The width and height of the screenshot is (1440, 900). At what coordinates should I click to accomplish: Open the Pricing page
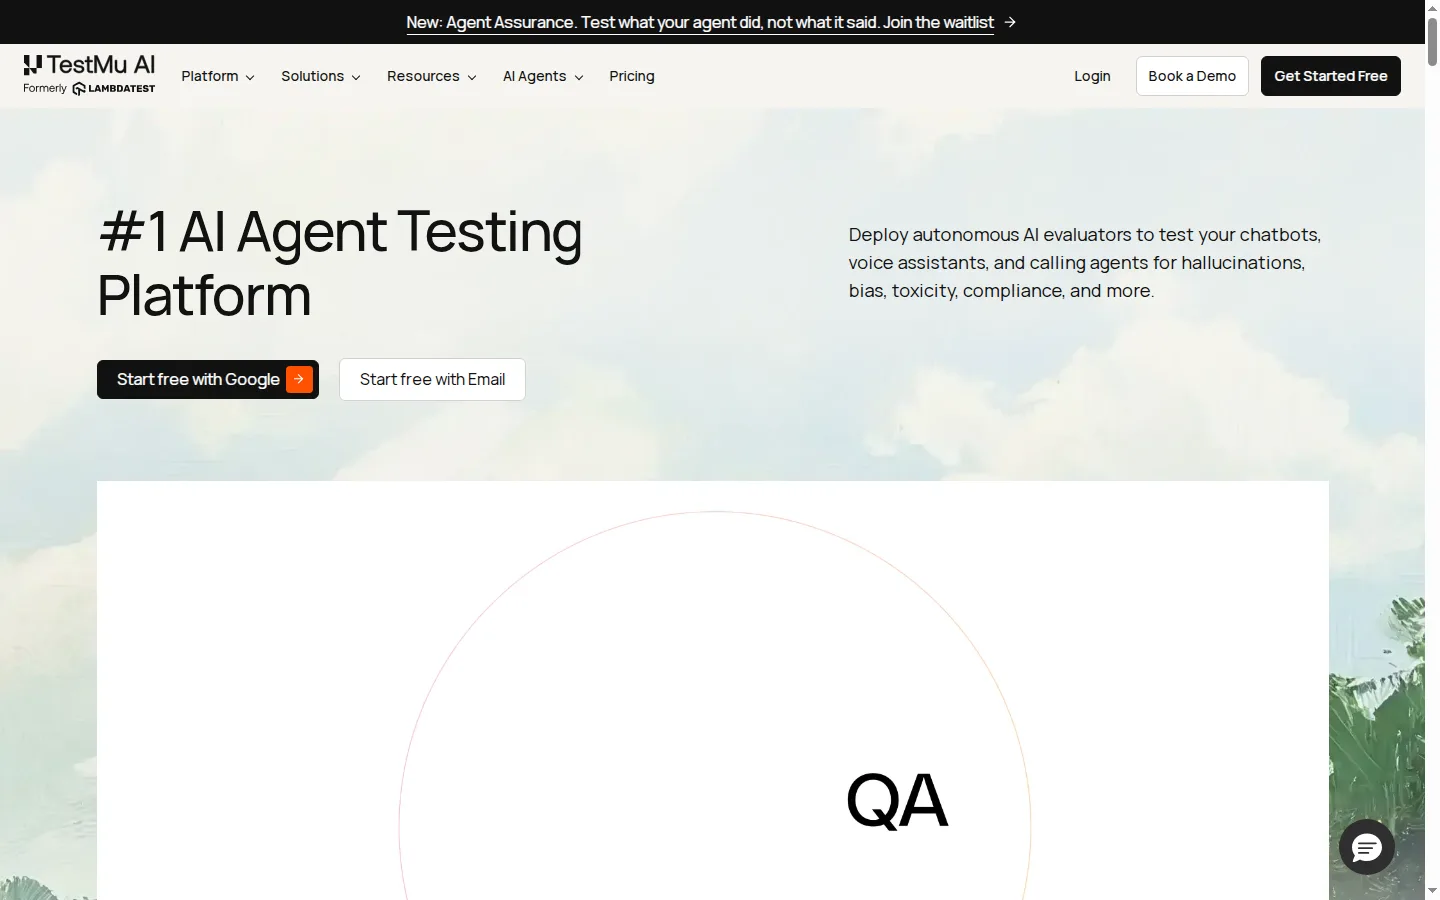pyautogui.click(x=632, y=76)
